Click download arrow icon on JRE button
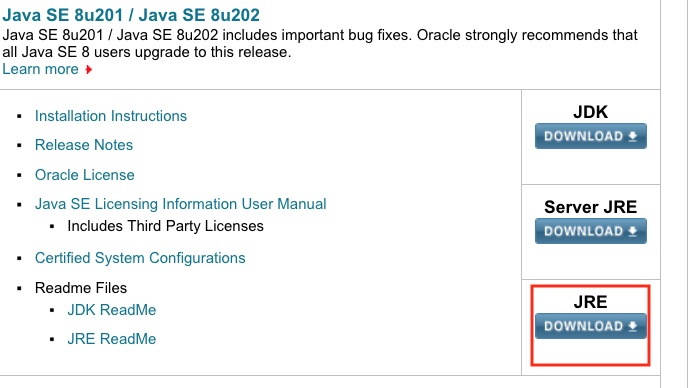 point(633,326)
